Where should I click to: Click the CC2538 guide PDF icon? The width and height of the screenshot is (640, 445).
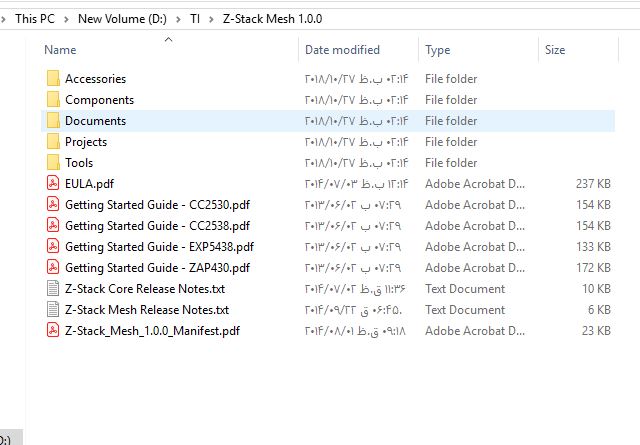(x=53, y=225)
